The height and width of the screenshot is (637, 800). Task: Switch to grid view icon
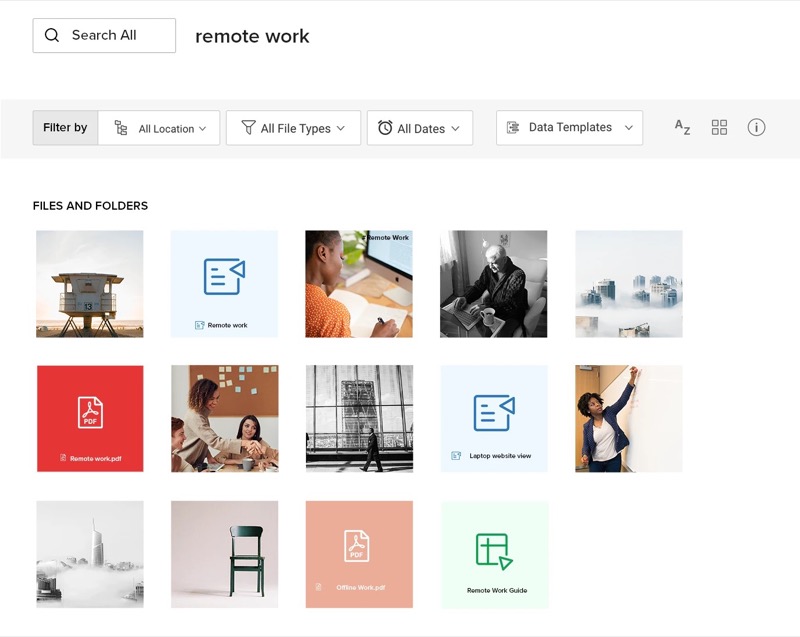click(719, 127)
